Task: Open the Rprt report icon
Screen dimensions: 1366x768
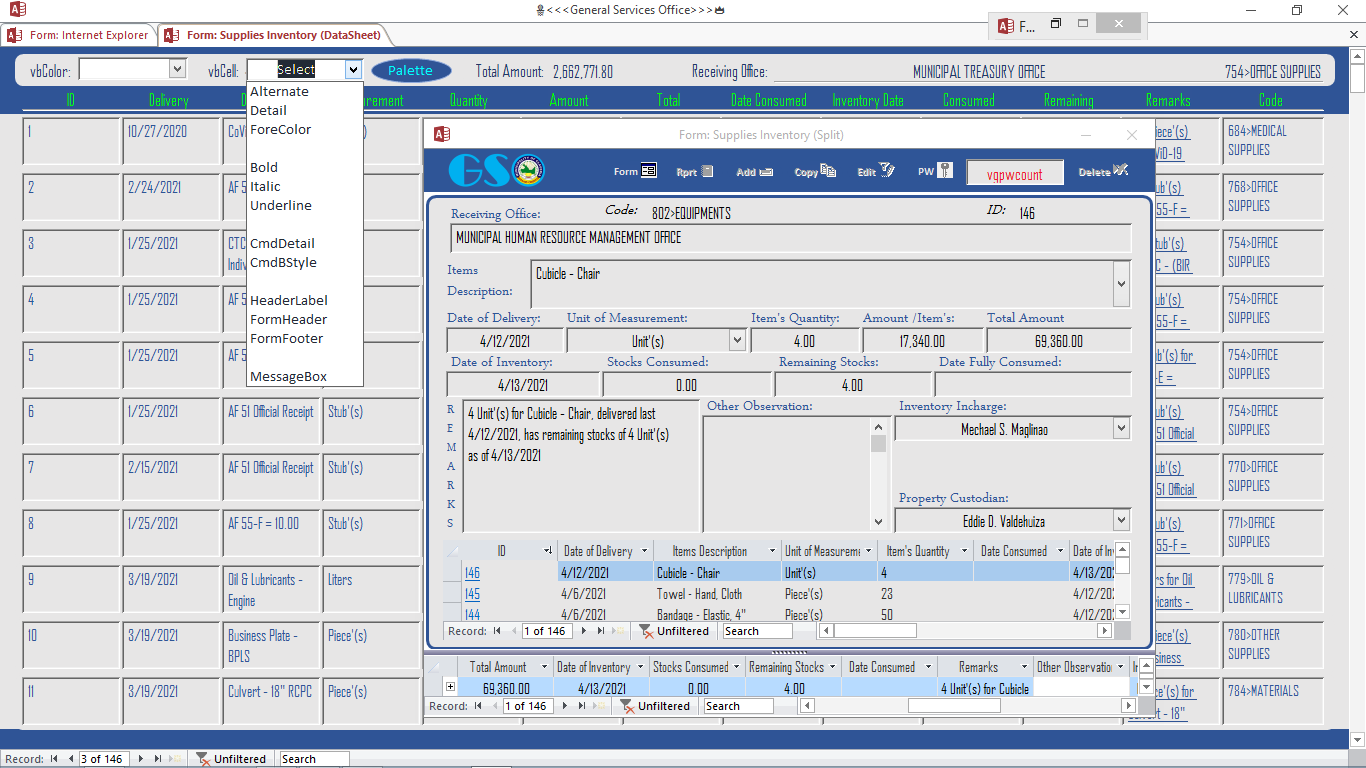Action: (x=707, y=171)
